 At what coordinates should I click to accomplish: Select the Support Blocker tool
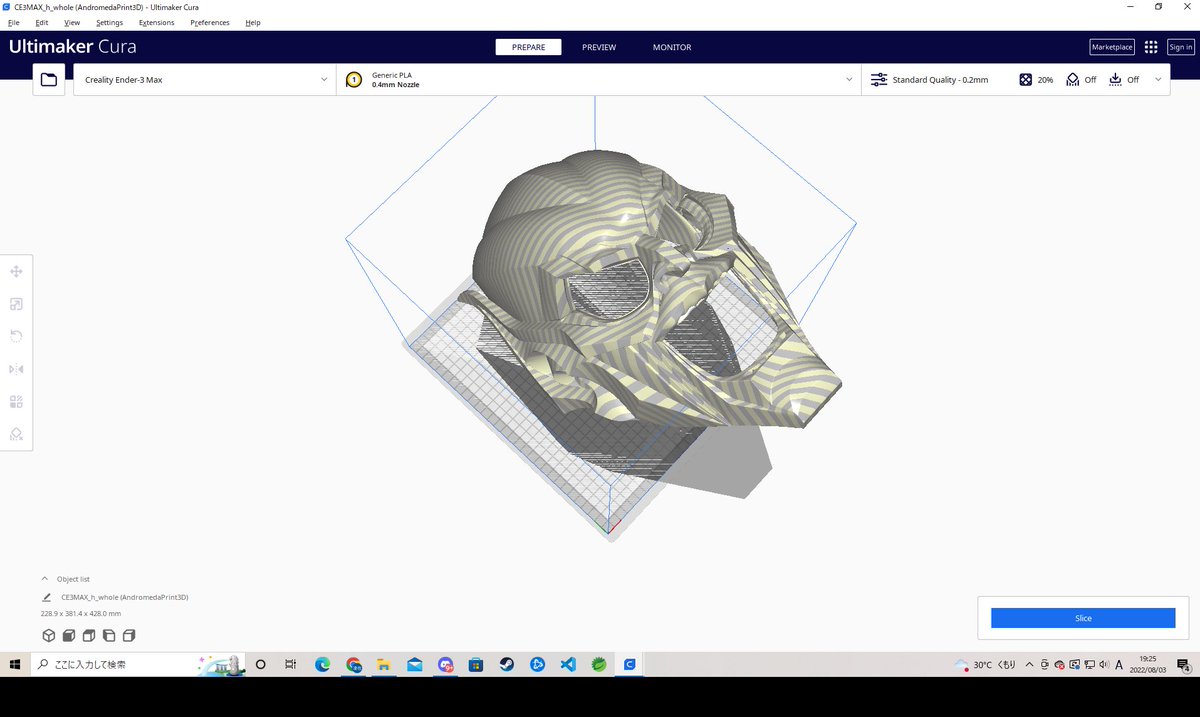[x=16, y=434]
